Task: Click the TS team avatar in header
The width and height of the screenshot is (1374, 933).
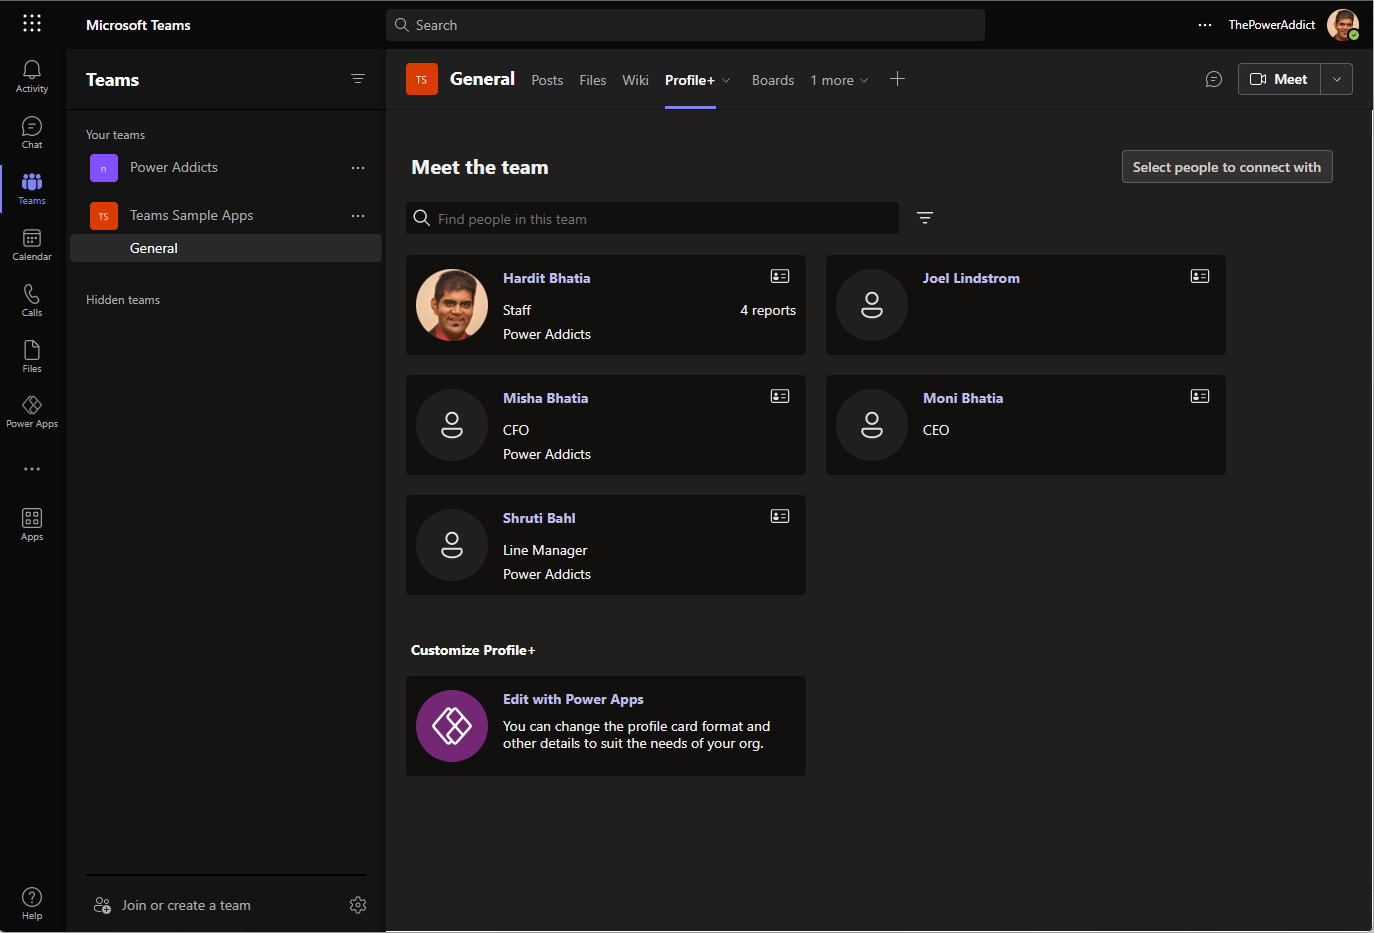Action: click(422, 79)
